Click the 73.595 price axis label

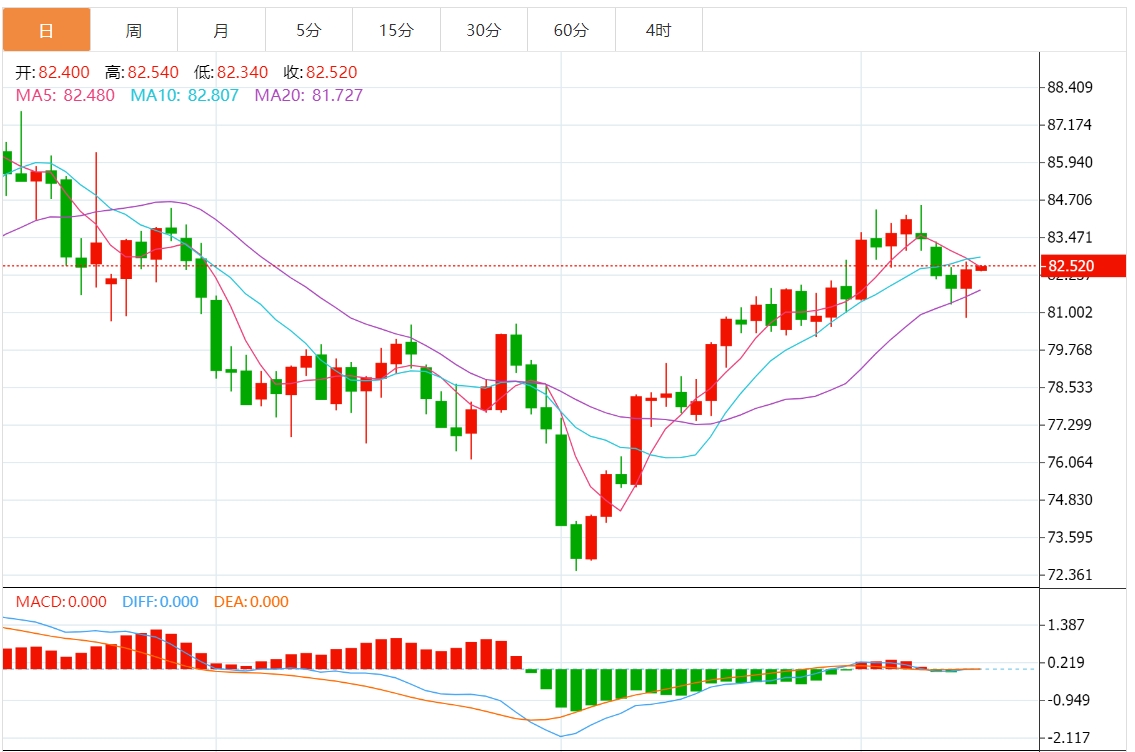pyautogui.click(x=1070, y=537)
